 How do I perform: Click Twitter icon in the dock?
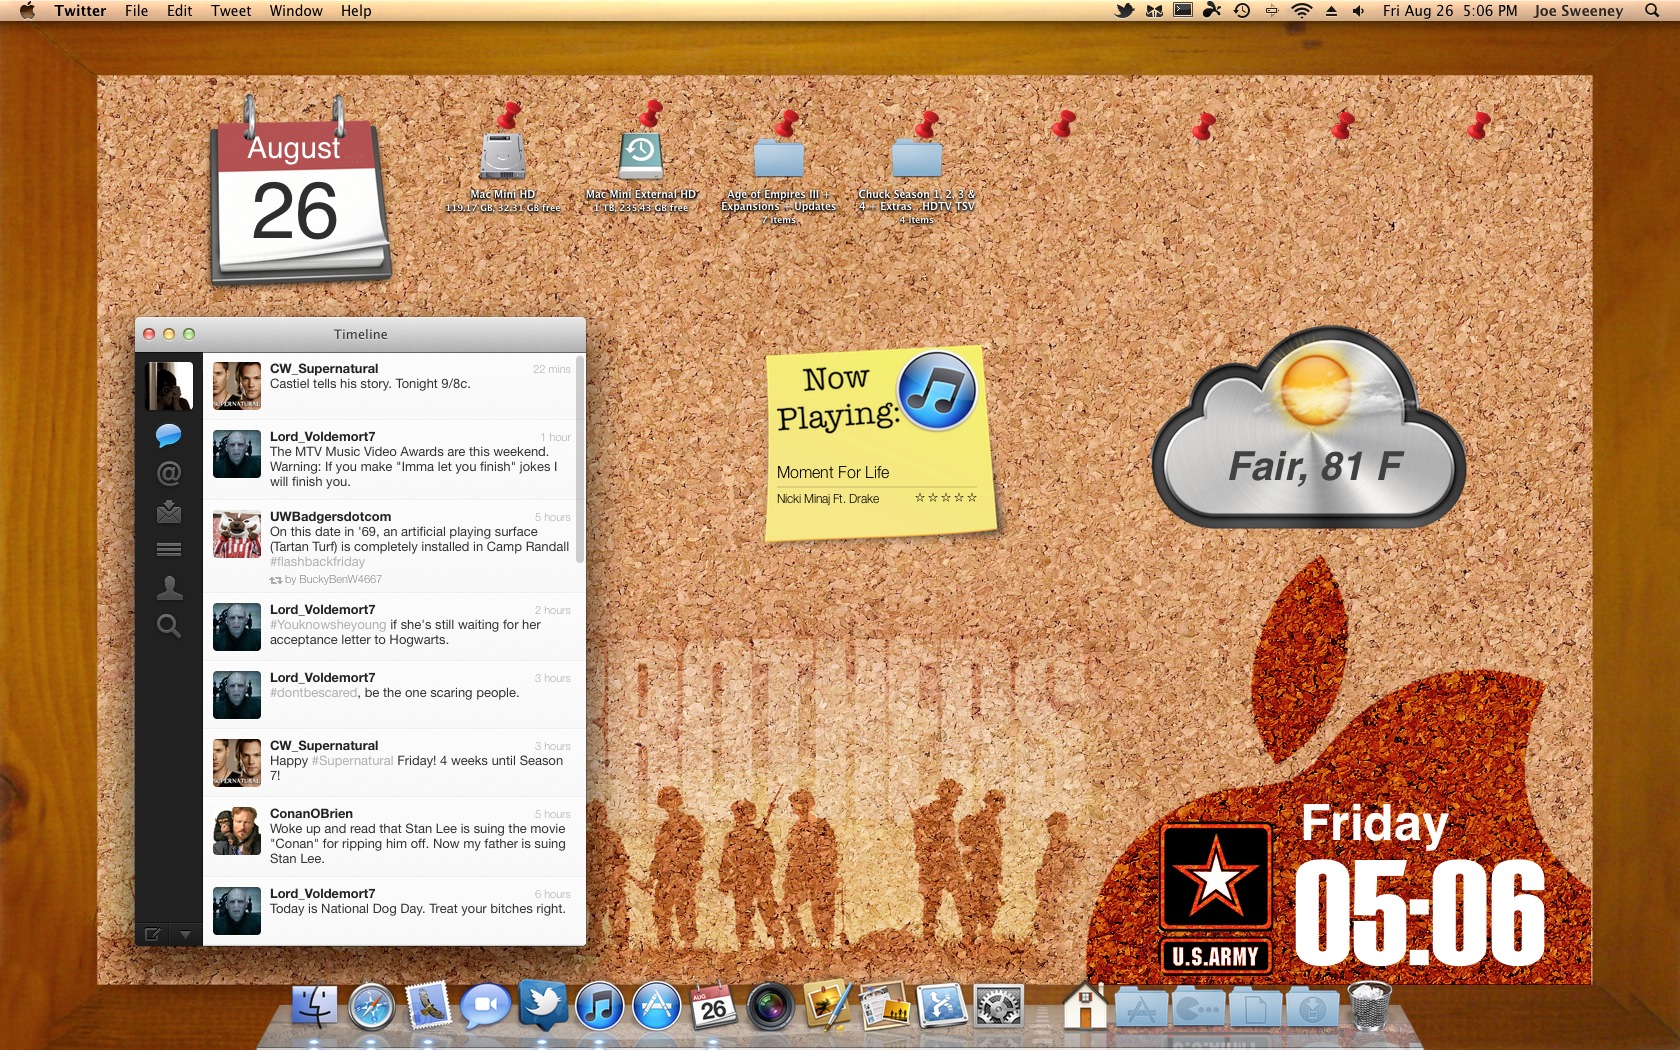tap(544, 1006)
